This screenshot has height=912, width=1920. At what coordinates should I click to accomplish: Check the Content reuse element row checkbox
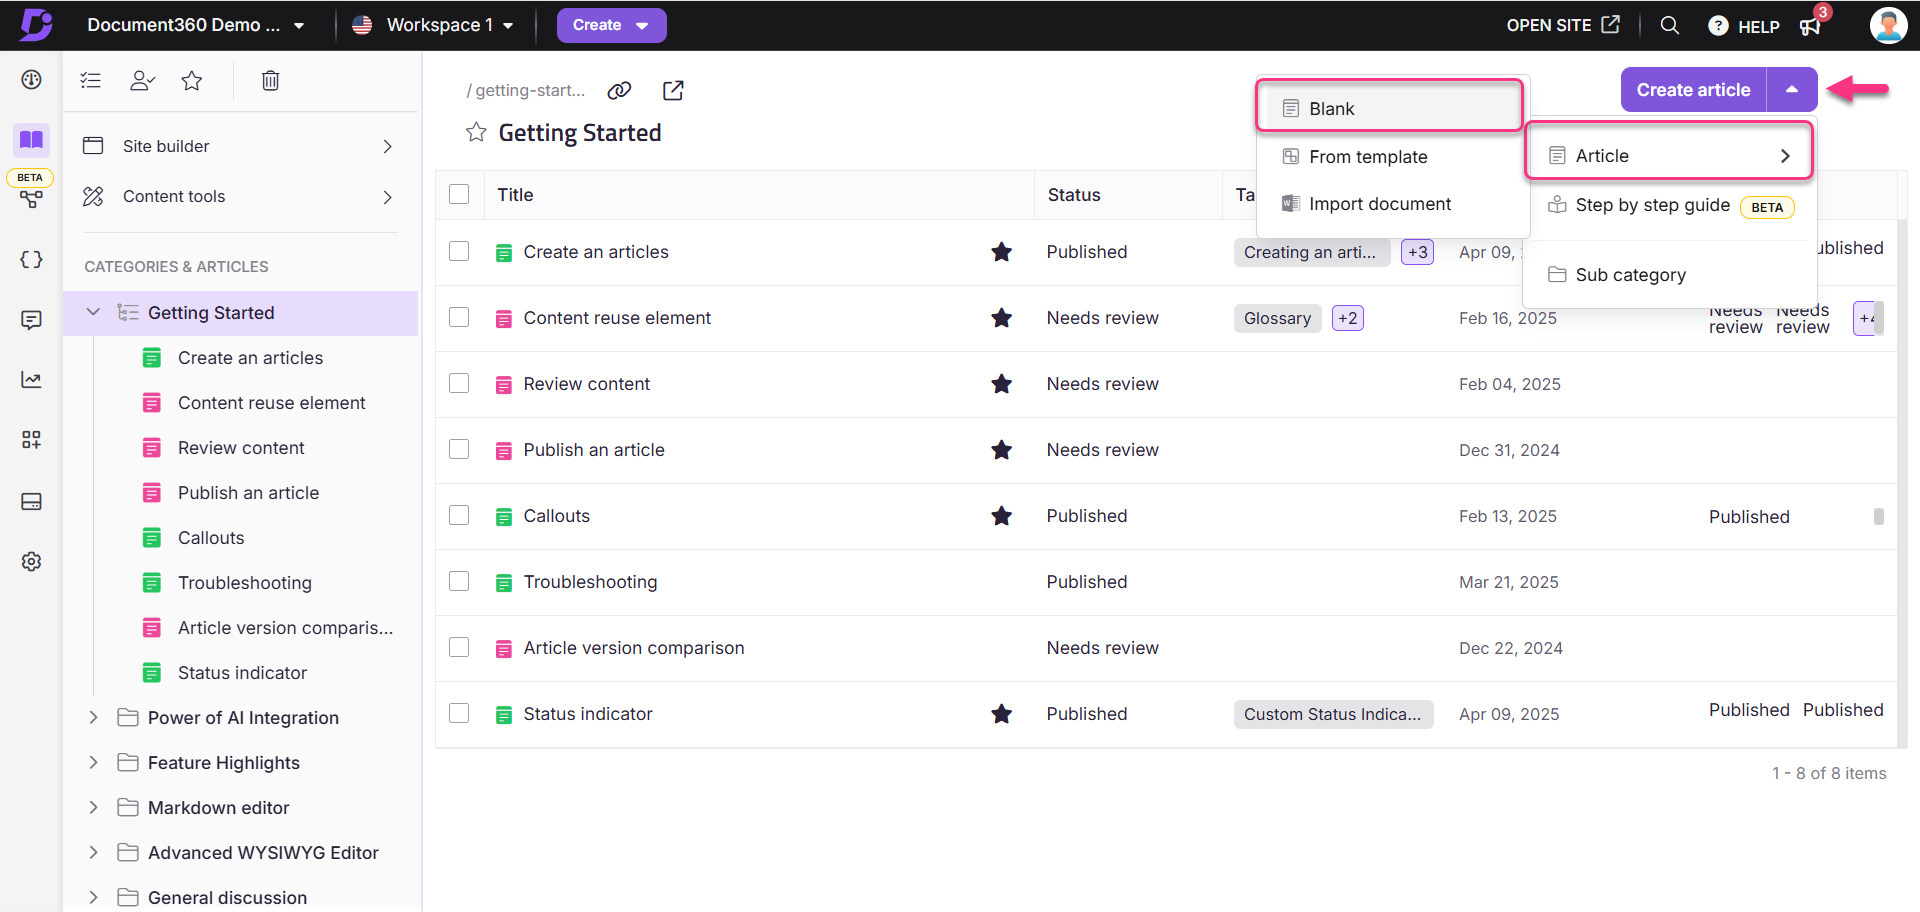459,317
